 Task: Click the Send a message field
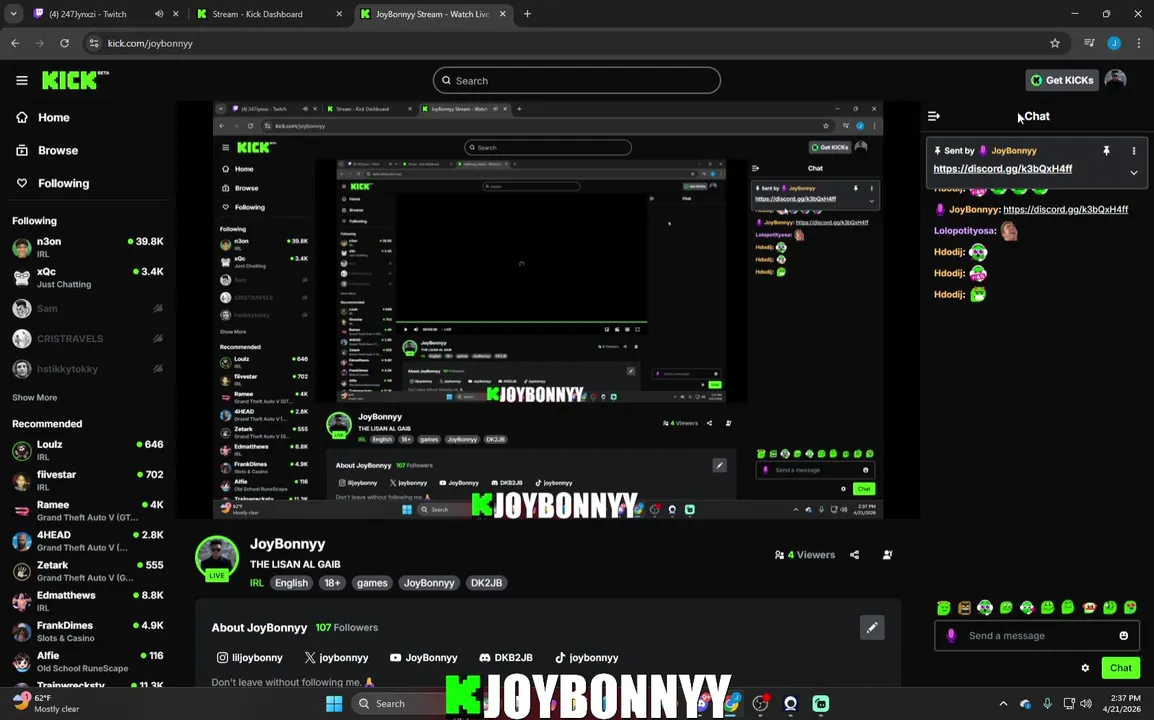[1037, 635]
